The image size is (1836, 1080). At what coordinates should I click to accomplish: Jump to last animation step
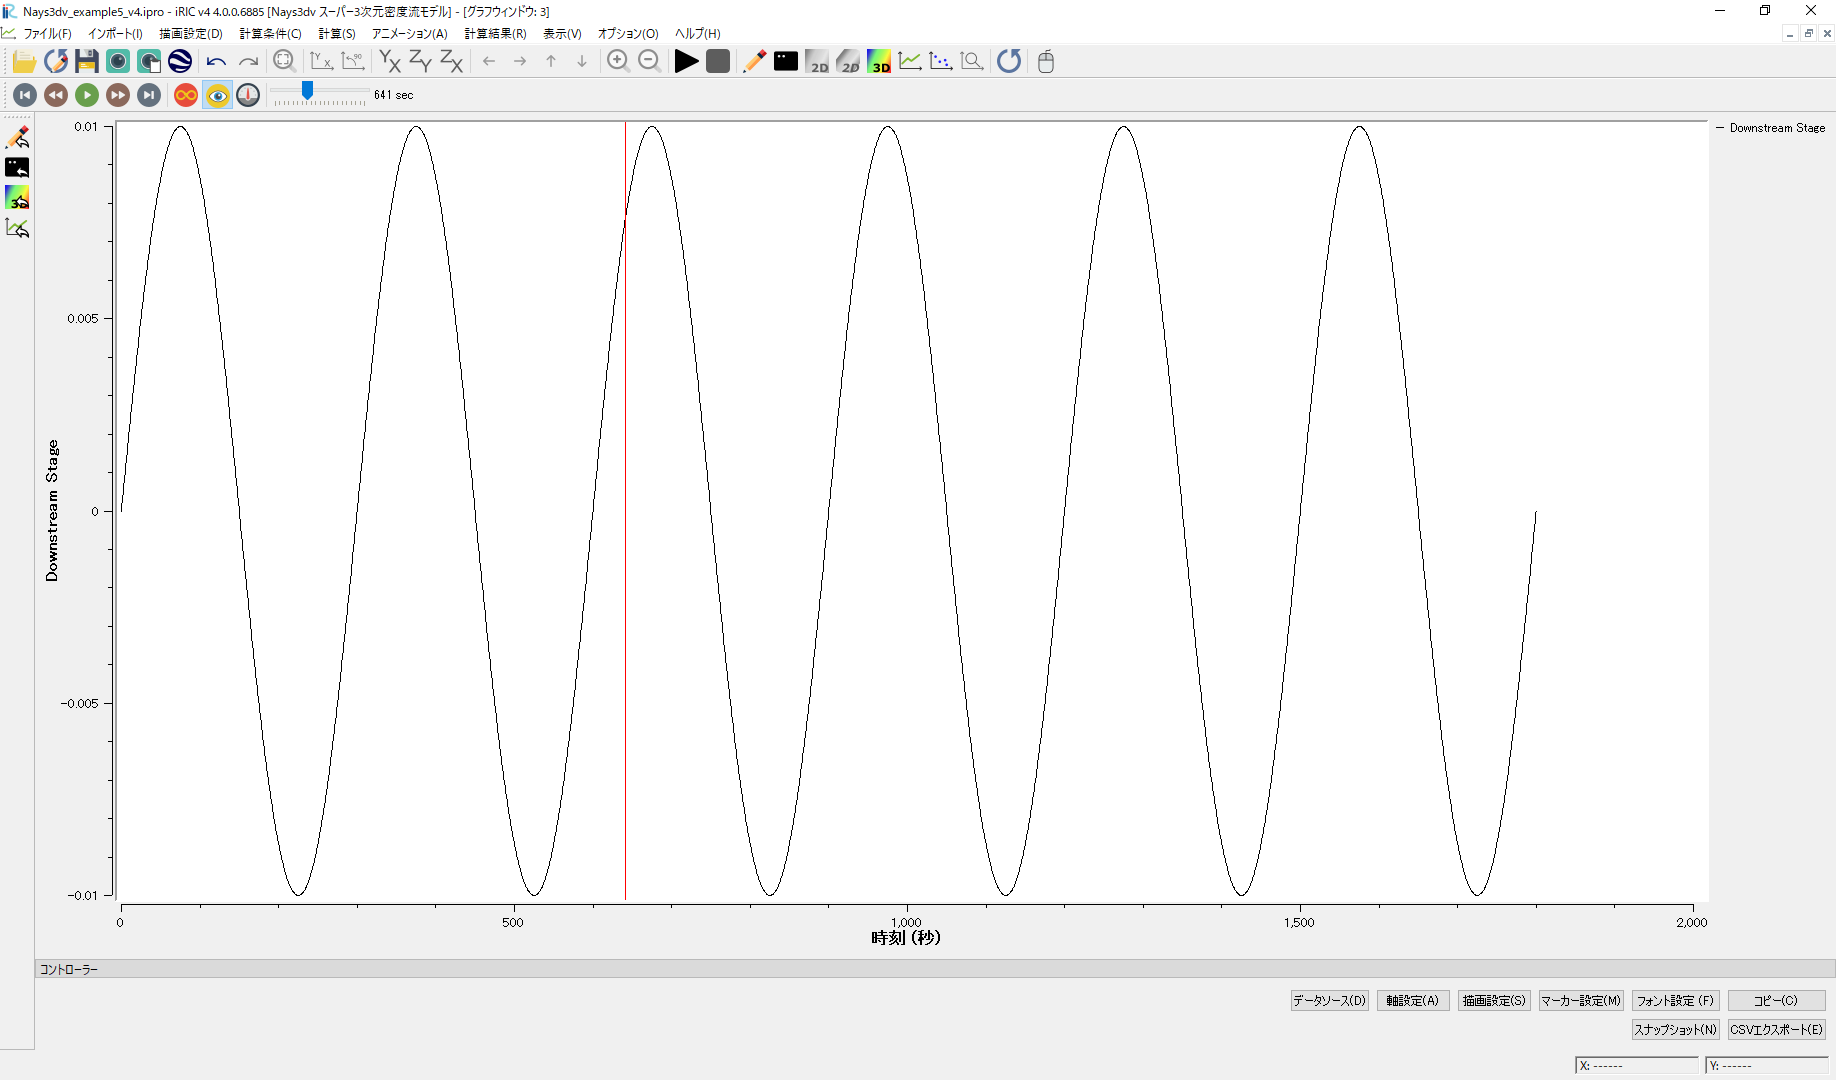[x=149, y=95]
